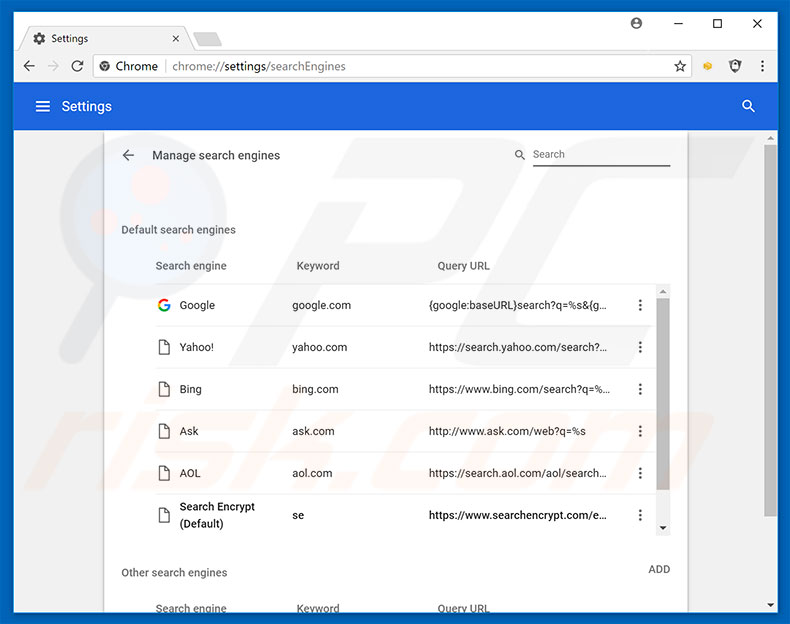The image size is (790, 624).
Task: Click the bing.com keyword
Action: (315, 389)
